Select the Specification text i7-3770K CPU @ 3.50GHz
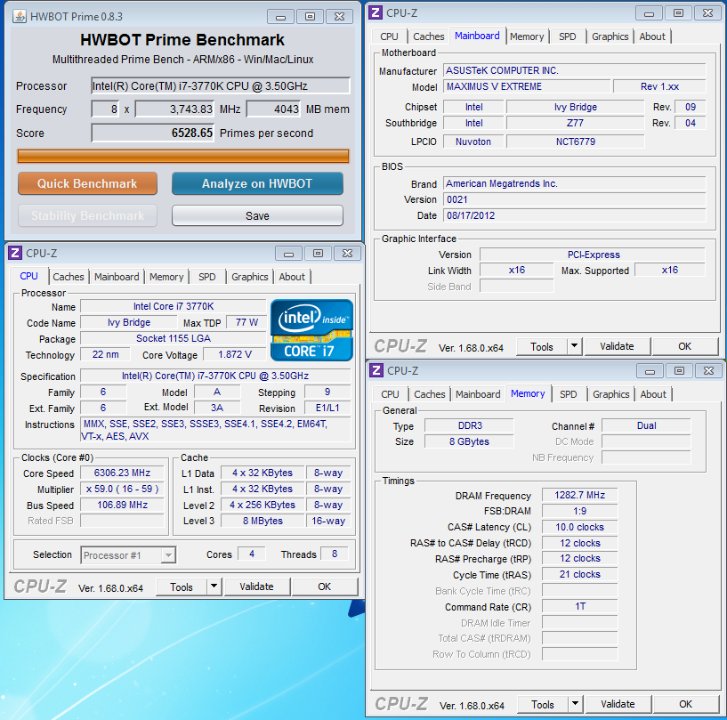 point(215,376)
